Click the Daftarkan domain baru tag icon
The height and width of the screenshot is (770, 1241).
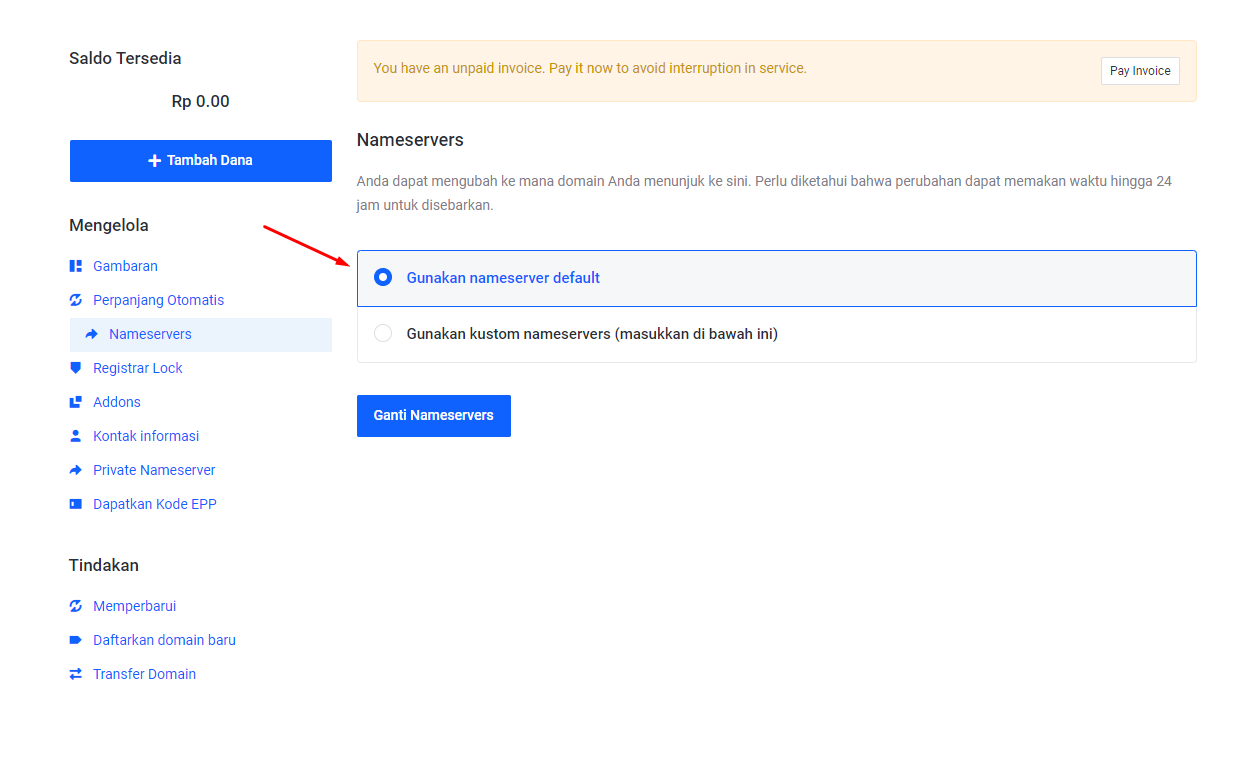coord(76,640)
